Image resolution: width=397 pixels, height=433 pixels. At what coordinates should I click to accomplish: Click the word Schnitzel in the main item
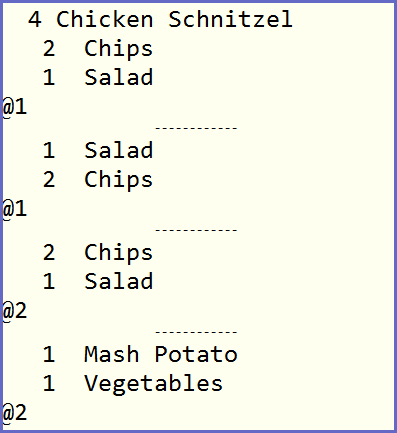click(x=230, y=19)
